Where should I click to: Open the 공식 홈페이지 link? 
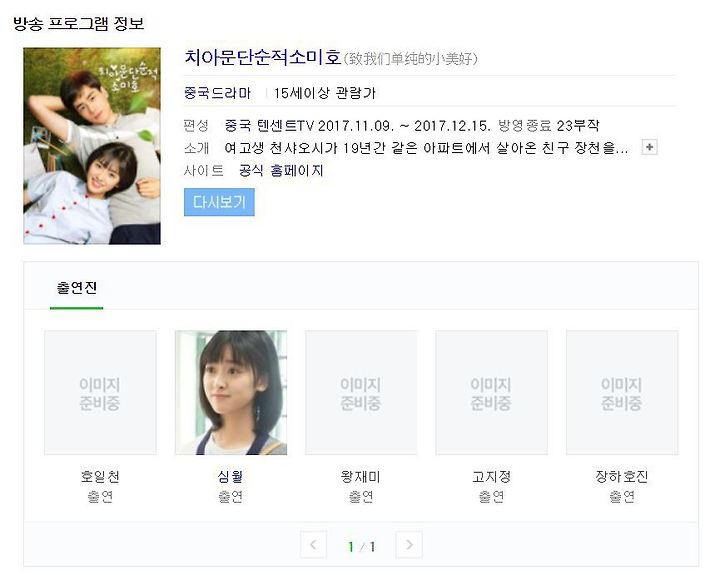[281, 171]
